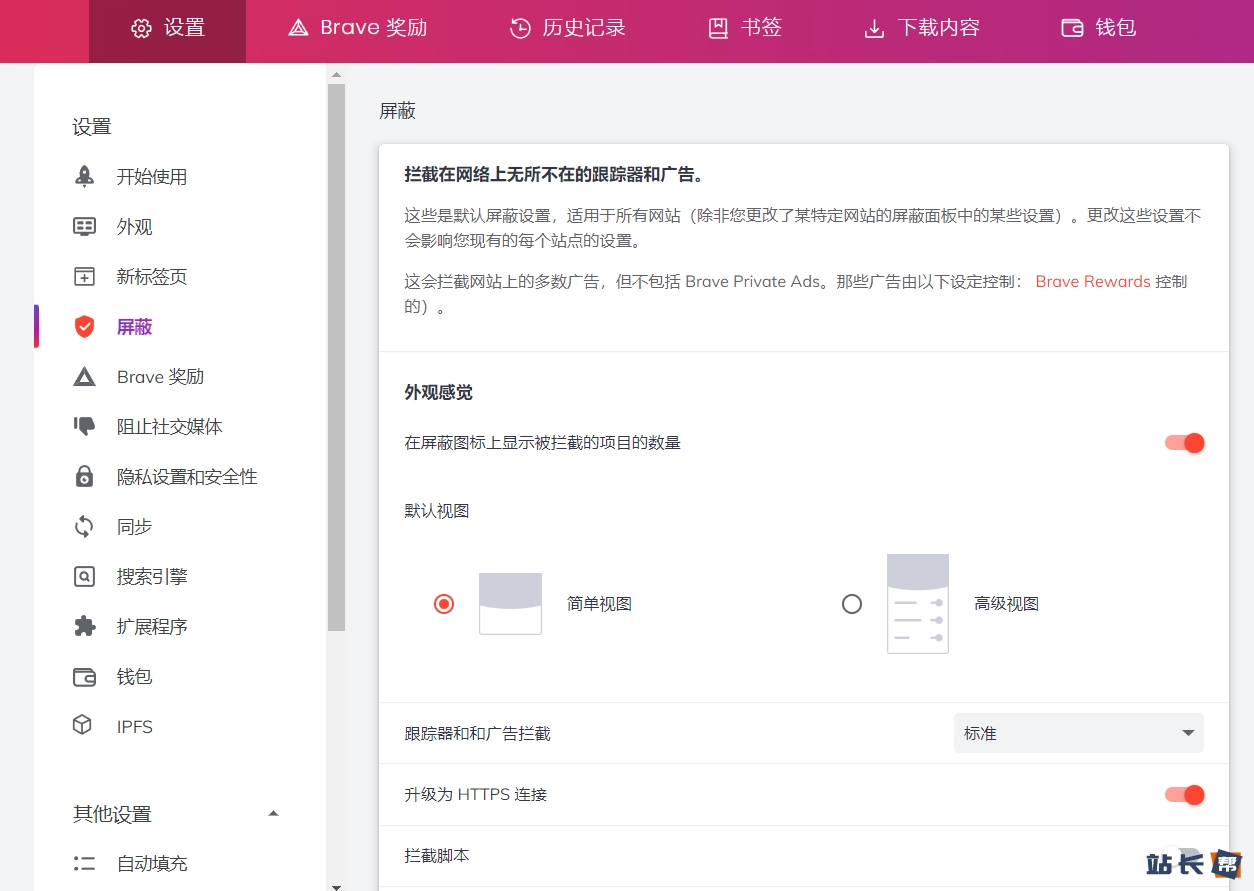This screenshot has height=891, width=1254.
Task: Click the 外观 appearance icon in sidebar
Action: tap(85, 227)
